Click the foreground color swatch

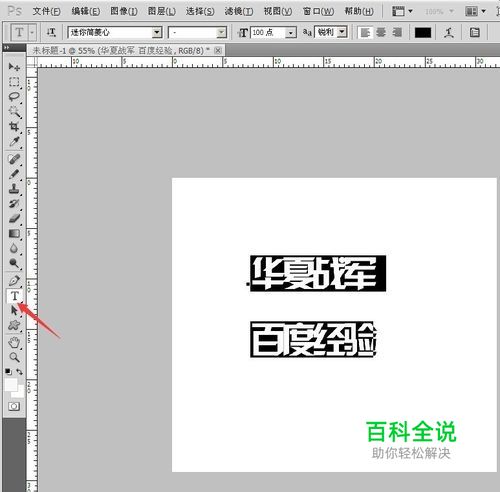click(x=11, y=384)
